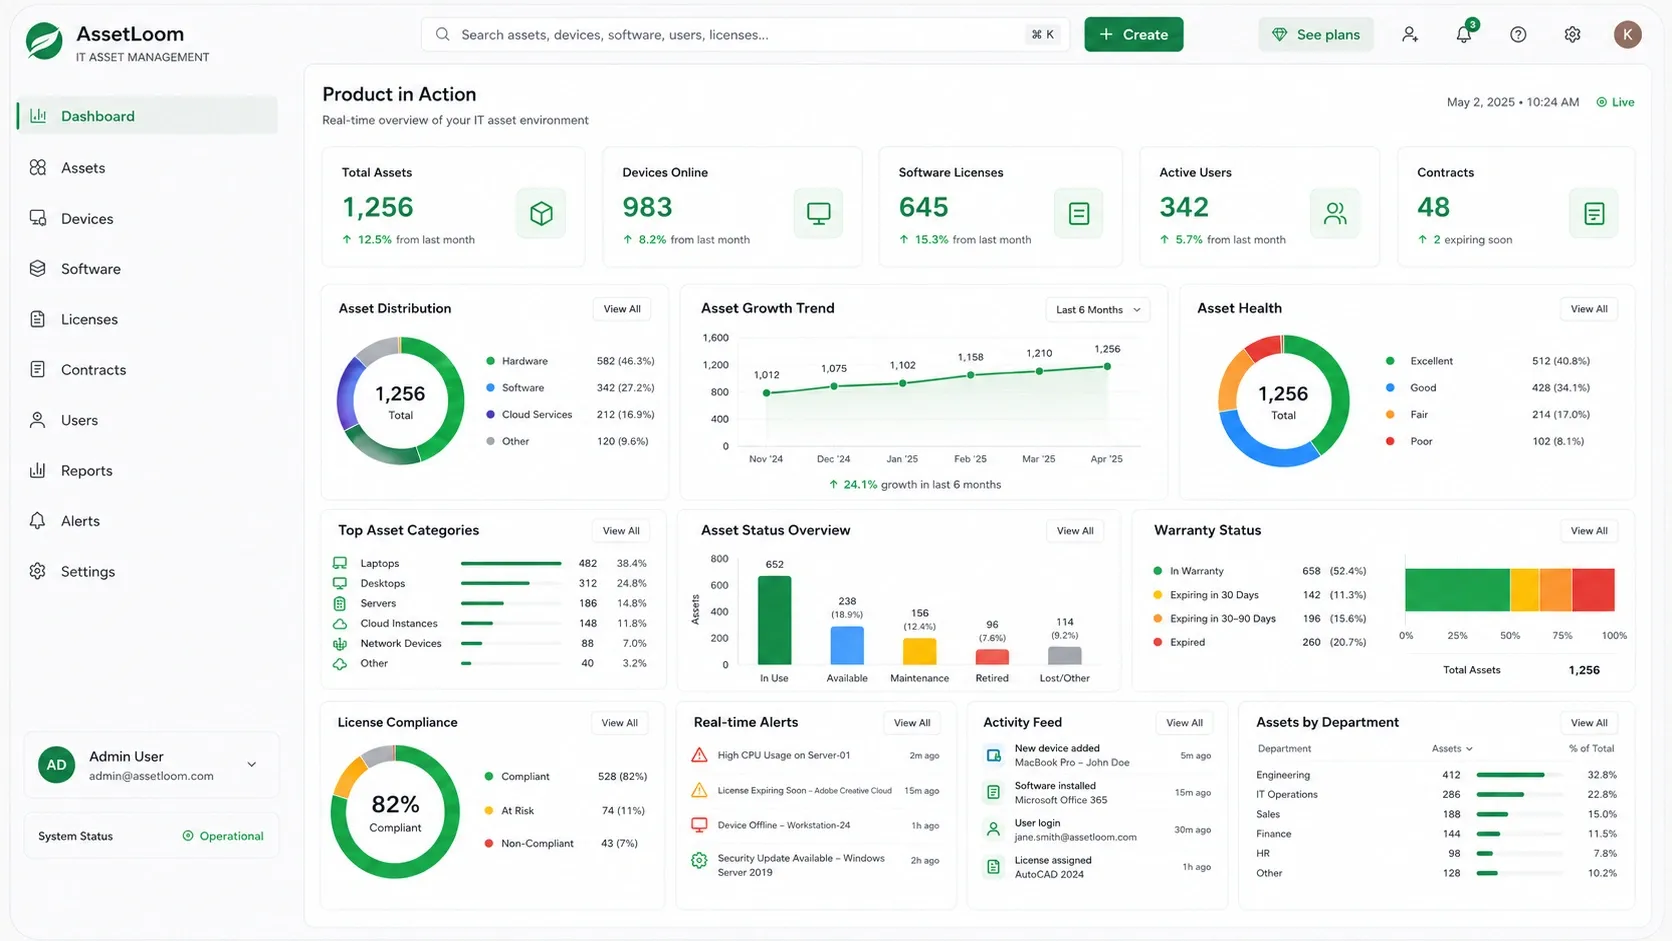1672x941 pixels.
Task: Open settings gear in top bar
Action: pos(1572,34)
